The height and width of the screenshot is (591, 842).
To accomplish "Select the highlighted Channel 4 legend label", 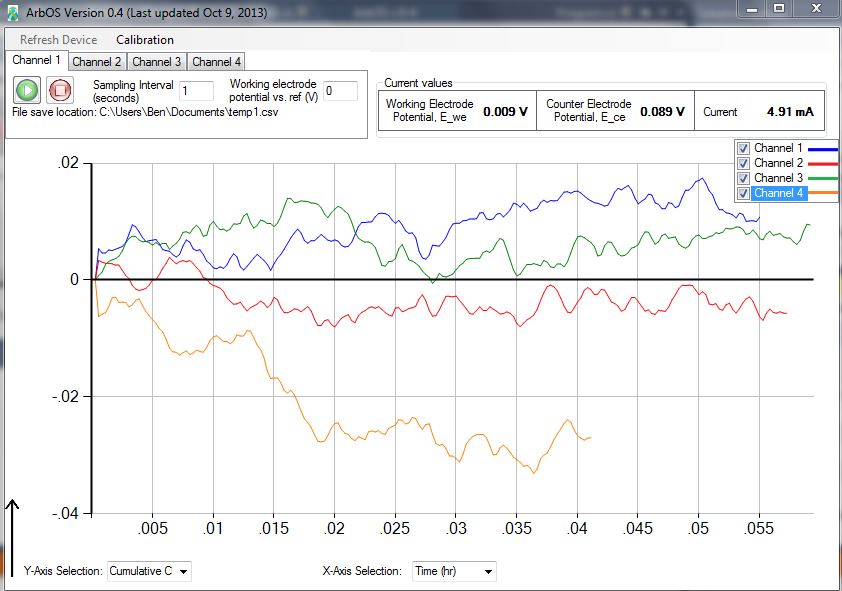I will pyautogui.click(x=779, y=193).
